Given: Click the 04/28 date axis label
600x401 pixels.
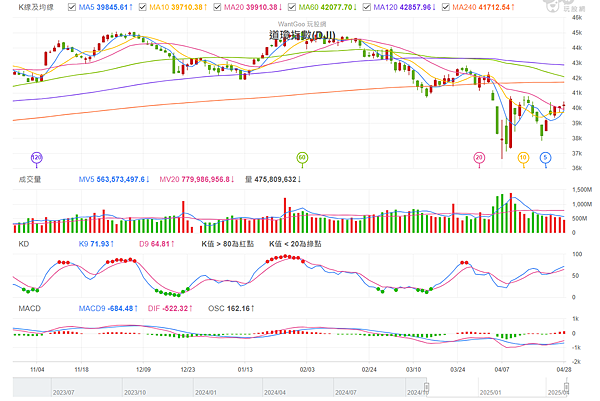Looking at the screenshot, I should [x=564, y=370].
